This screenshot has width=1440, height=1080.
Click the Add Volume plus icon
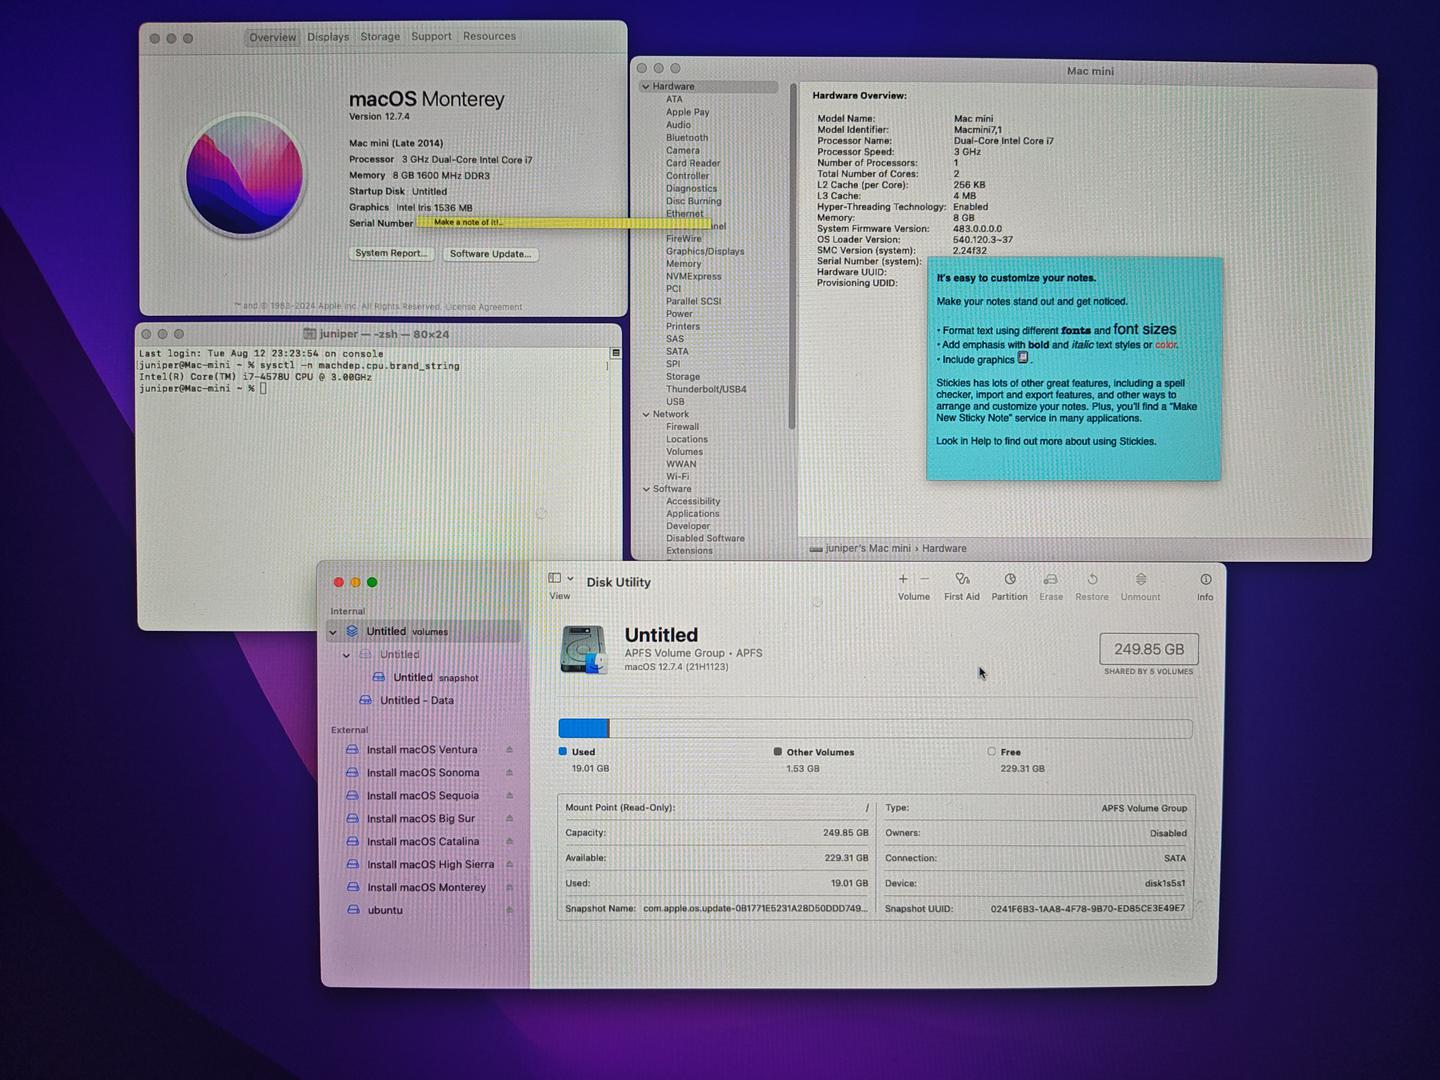click(903, 579)
